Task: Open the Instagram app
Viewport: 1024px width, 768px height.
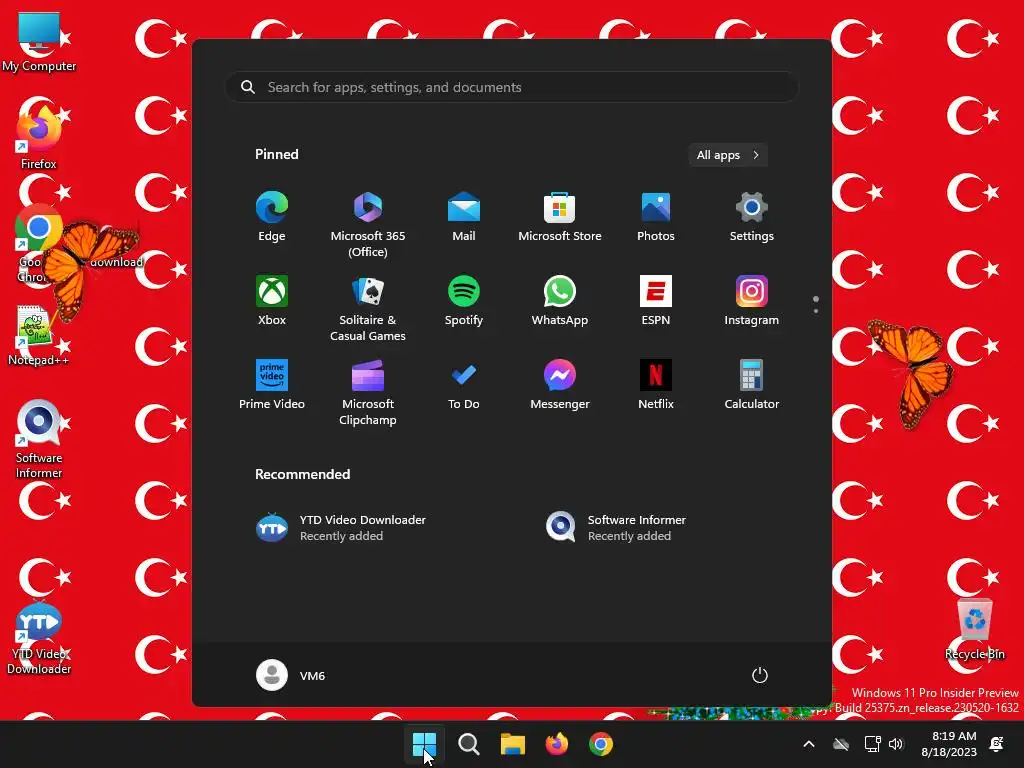Action: tap(752, 300)
